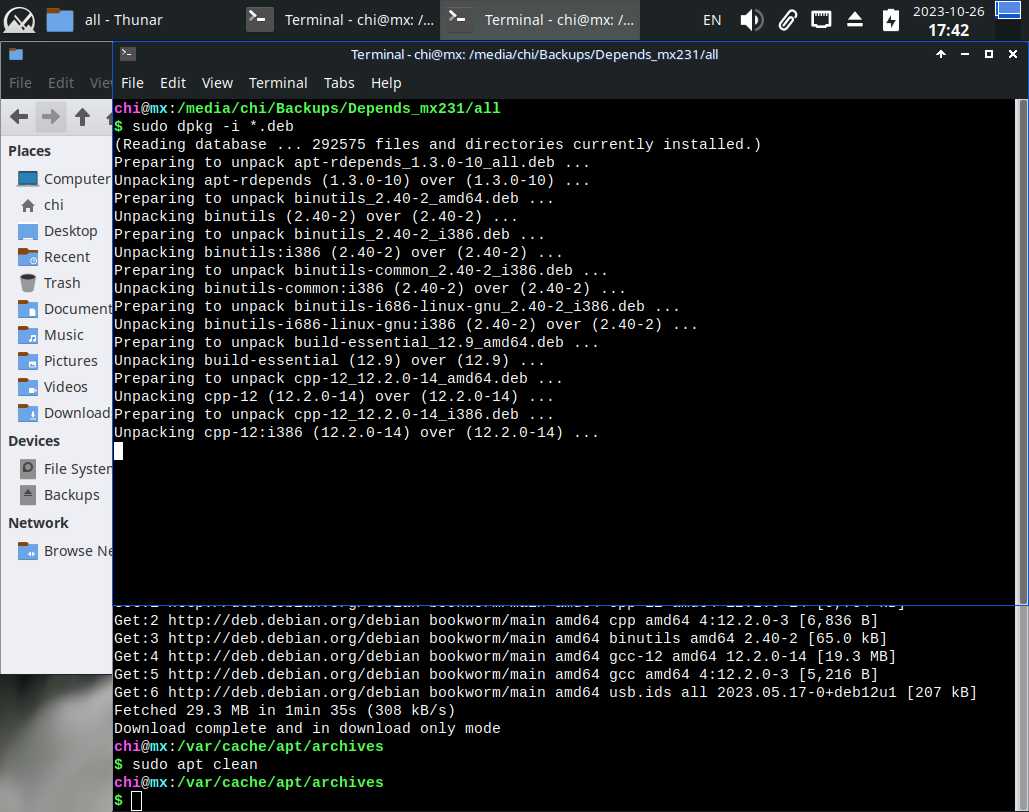Click the eject removable media tray icon
Image resolution: width=1029 pixels, height=812 pixels.
pos(854,20)
